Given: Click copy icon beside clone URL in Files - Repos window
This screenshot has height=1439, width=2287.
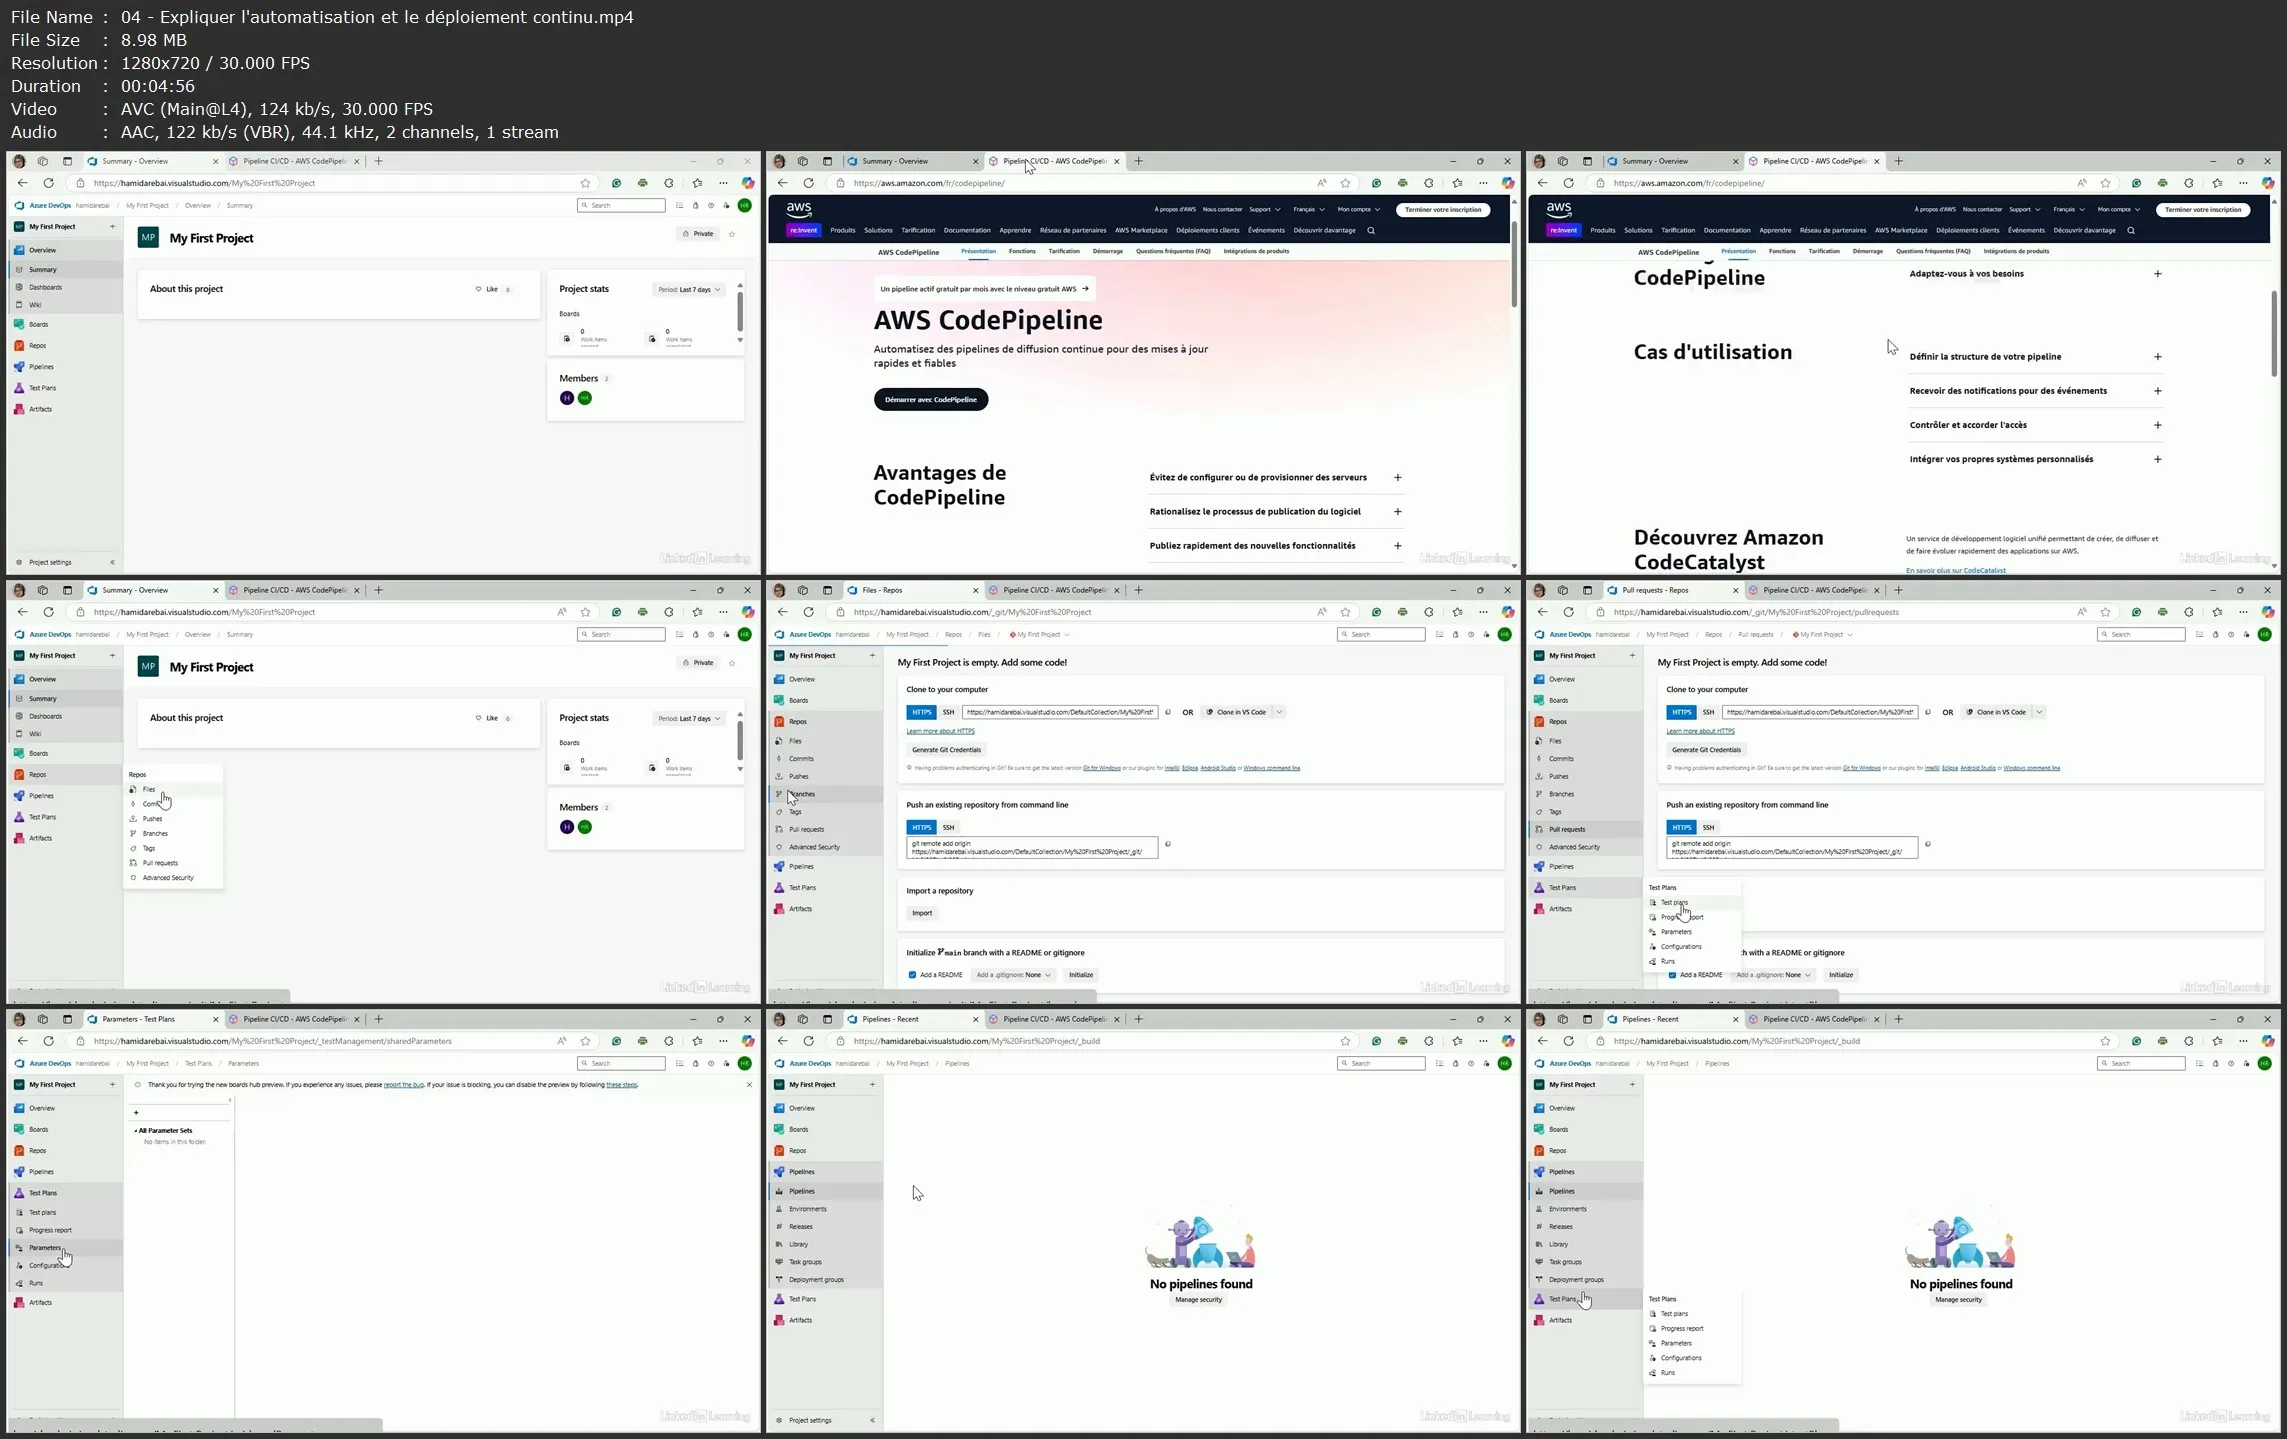Looking at the screenshot, I should pos(1167,712).
